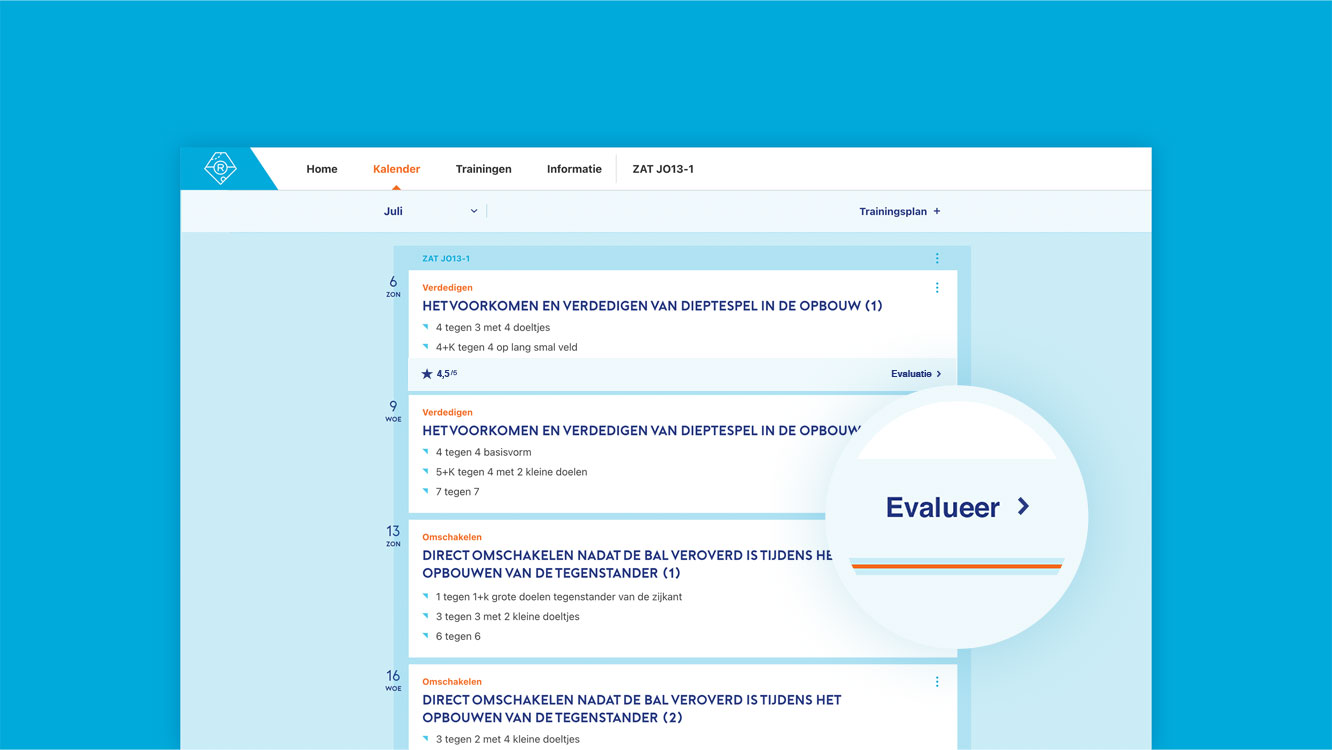The height and width of the screenshot is (750, 1332).
Task: Open three-dot menu beside ZAT JO13-1 header
Action: (937, 259)
